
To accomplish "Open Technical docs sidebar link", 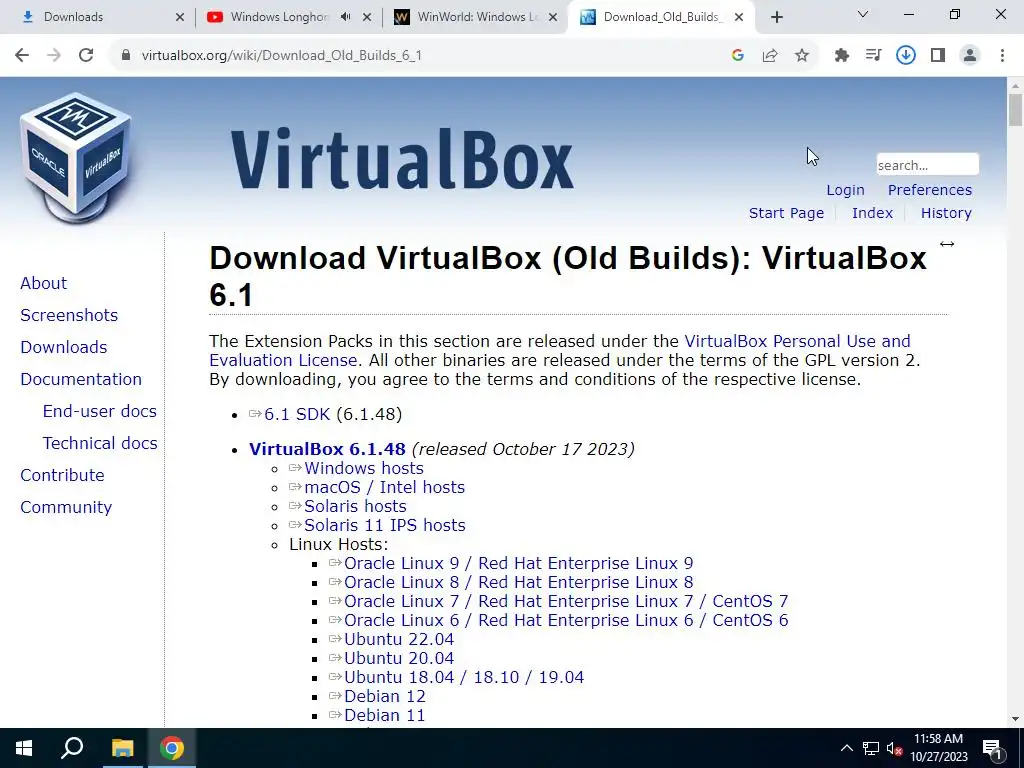I will tap(100, 443).
